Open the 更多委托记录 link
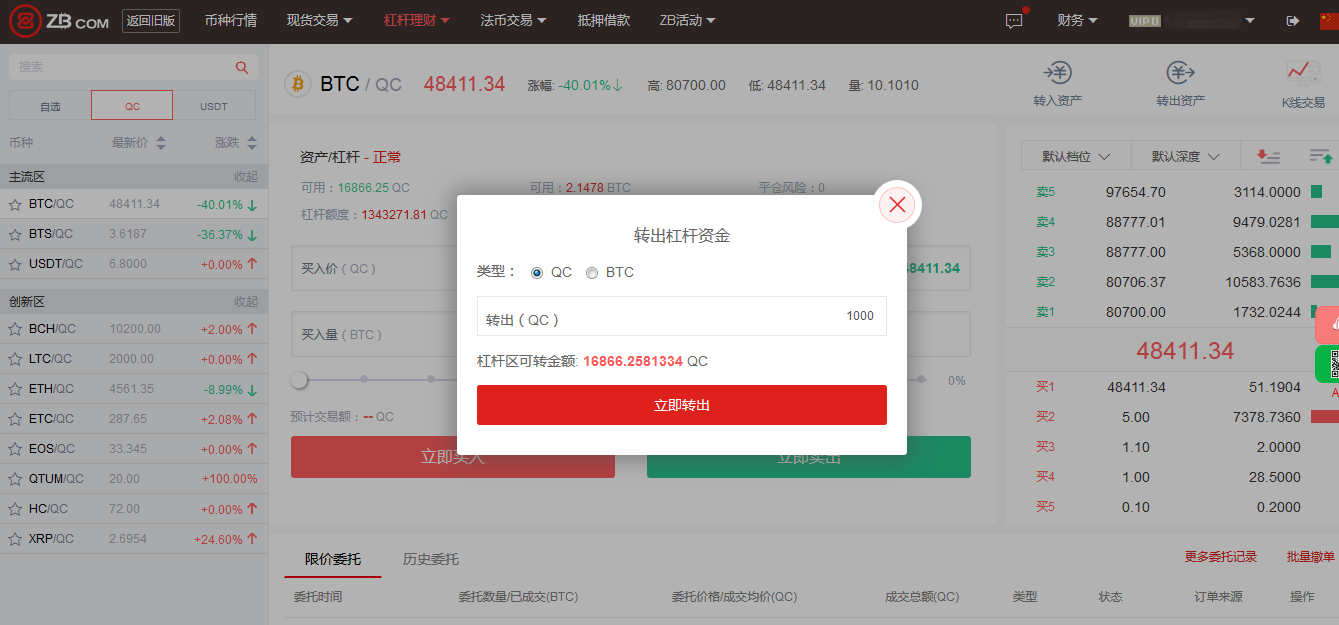 [x=1221, y=557]
